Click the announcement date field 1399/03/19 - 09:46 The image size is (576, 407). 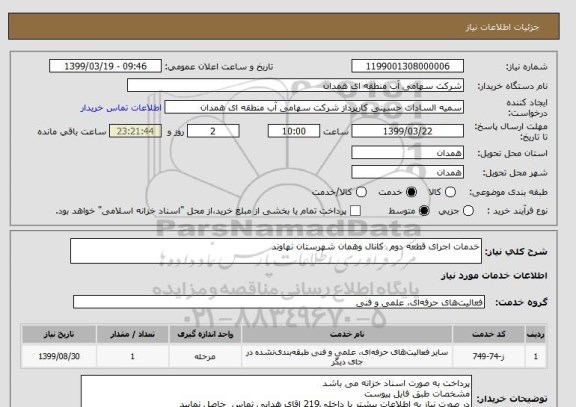click(x=105, y=66)
